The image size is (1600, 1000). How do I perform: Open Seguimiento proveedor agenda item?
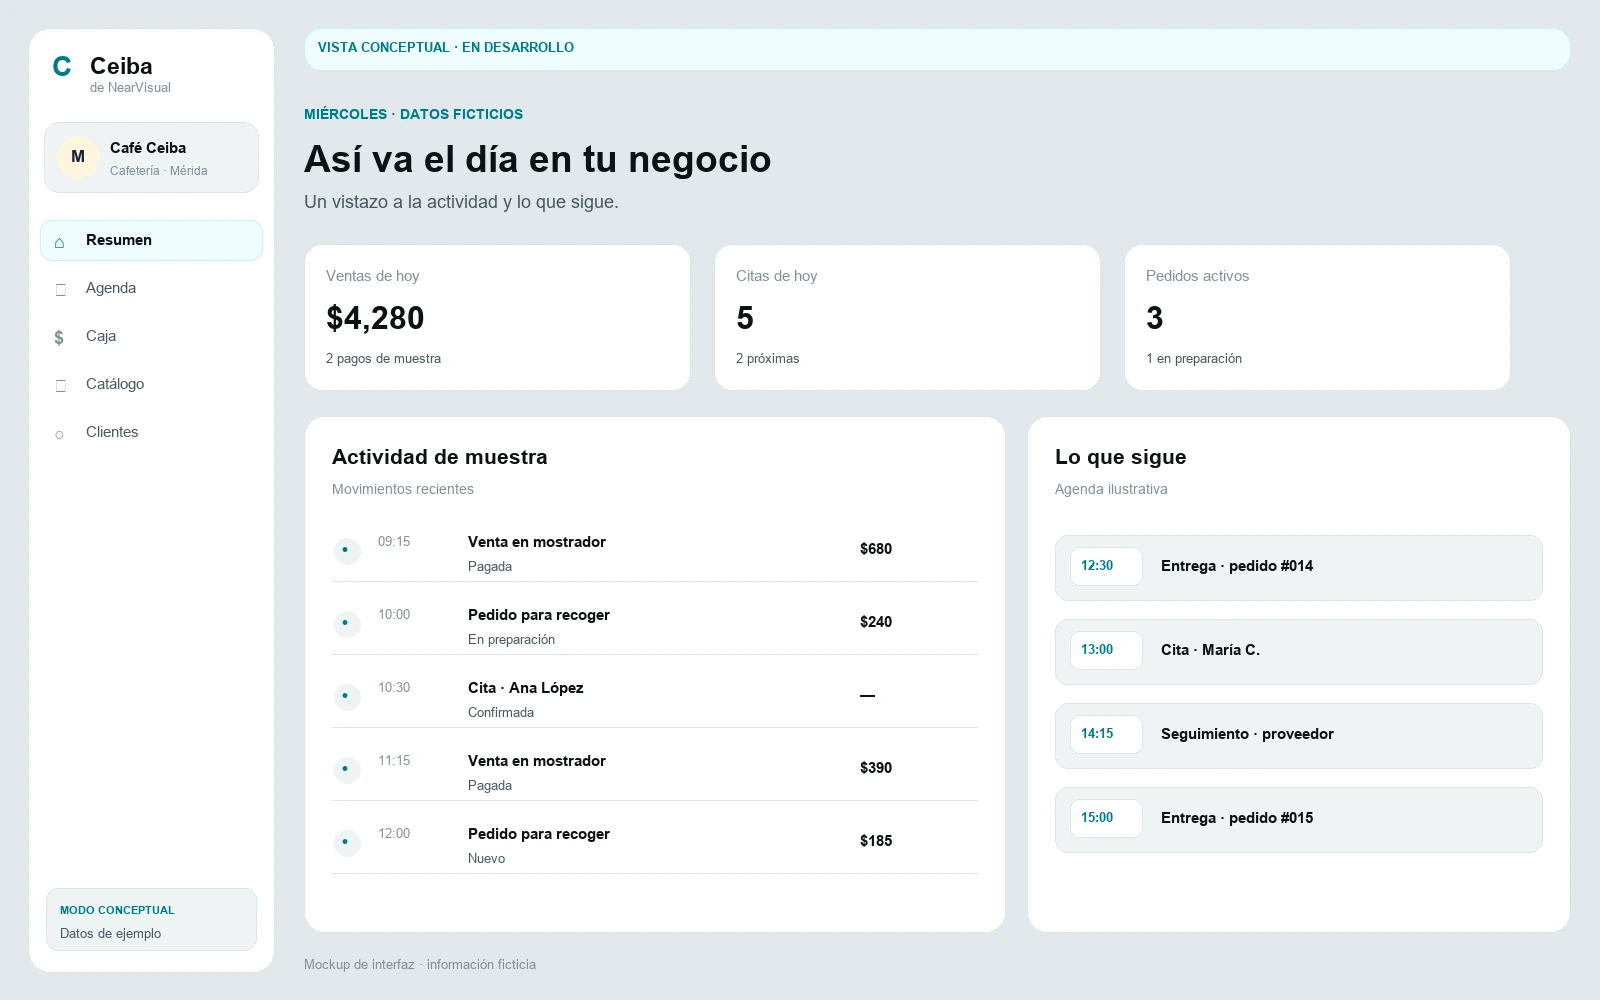[1298, 736]
